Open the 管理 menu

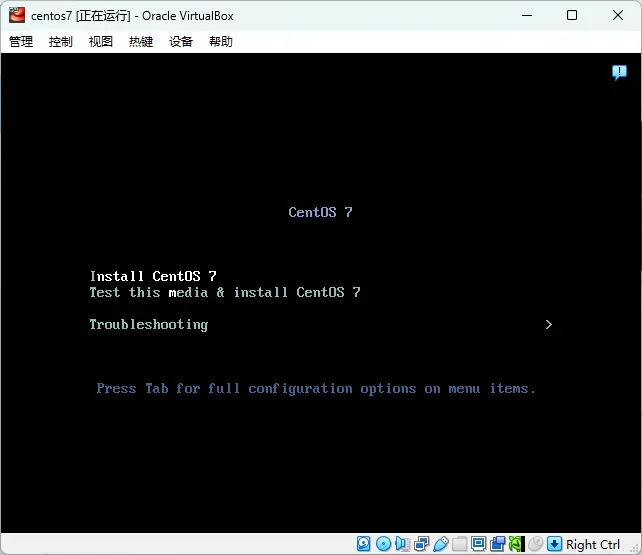coord(21,41)
